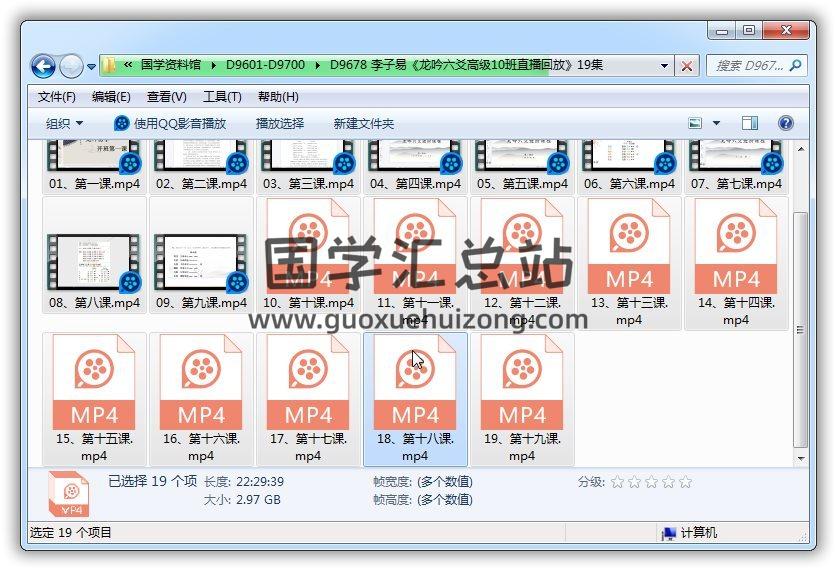Set rating to five stars
Image resolution: width=837 pixels, height=571 pixels.
(685, 482)
